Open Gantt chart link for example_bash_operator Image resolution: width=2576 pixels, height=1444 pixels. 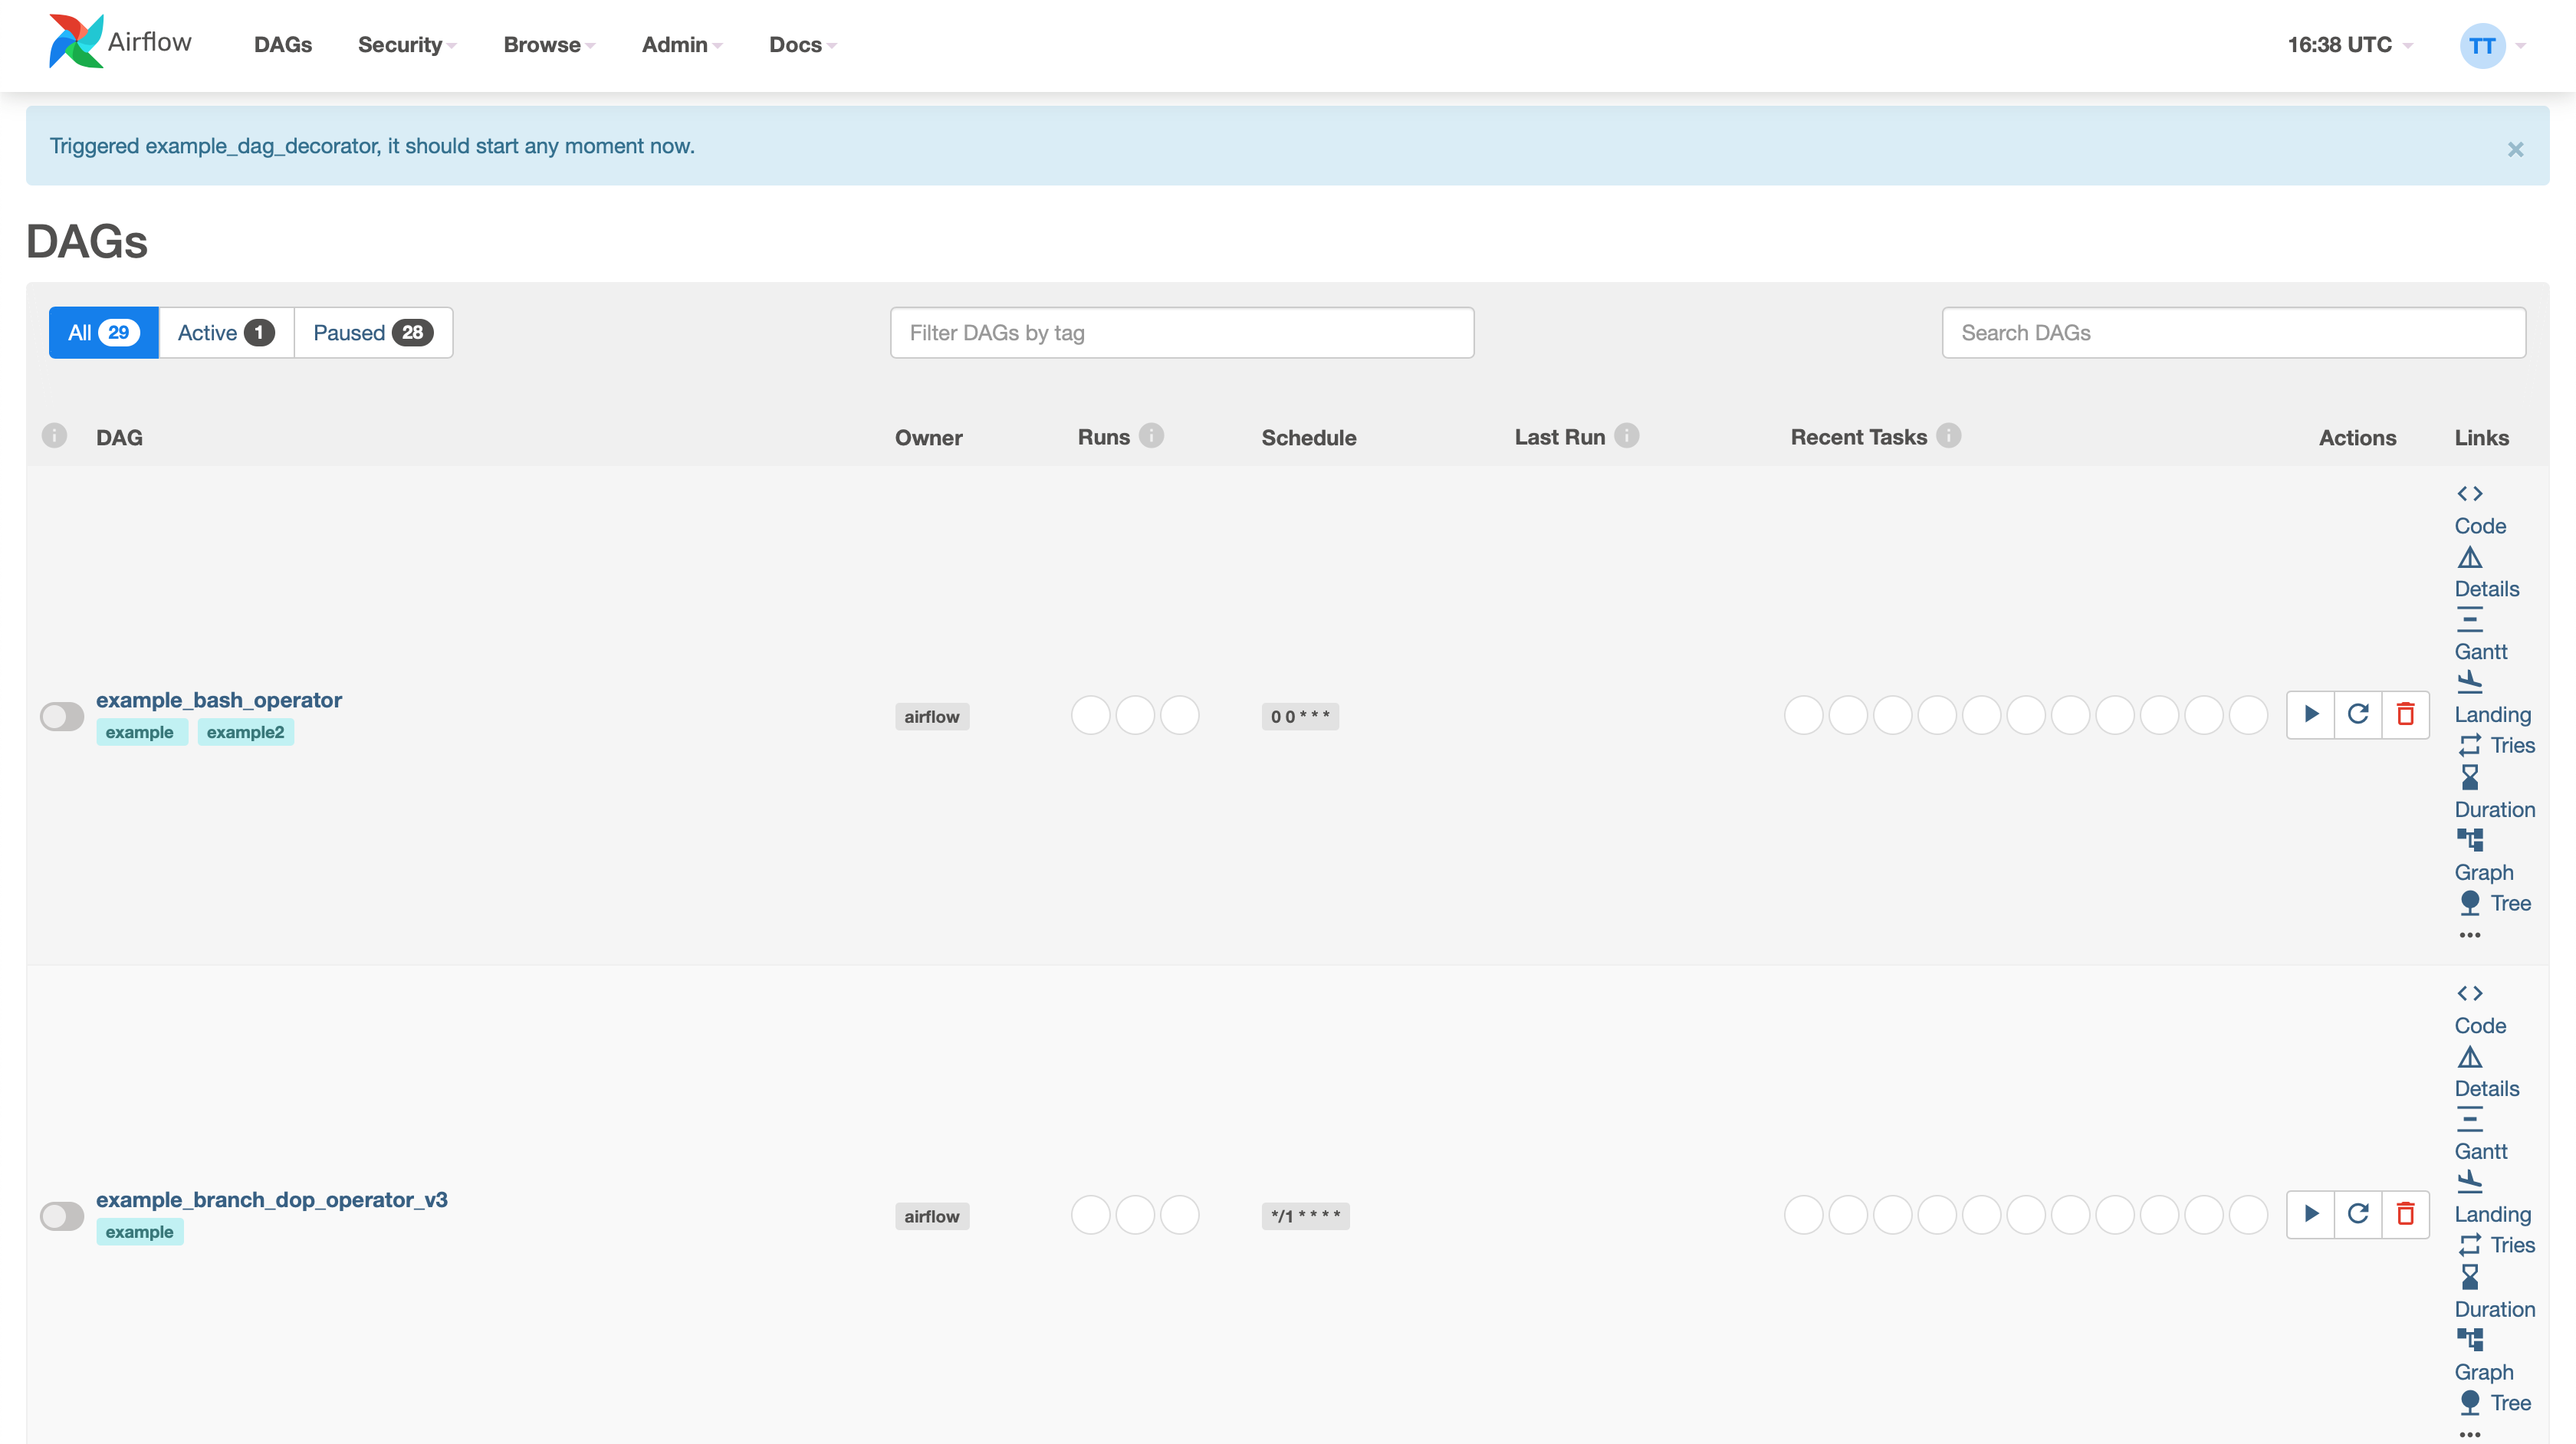pos(2480,651)
